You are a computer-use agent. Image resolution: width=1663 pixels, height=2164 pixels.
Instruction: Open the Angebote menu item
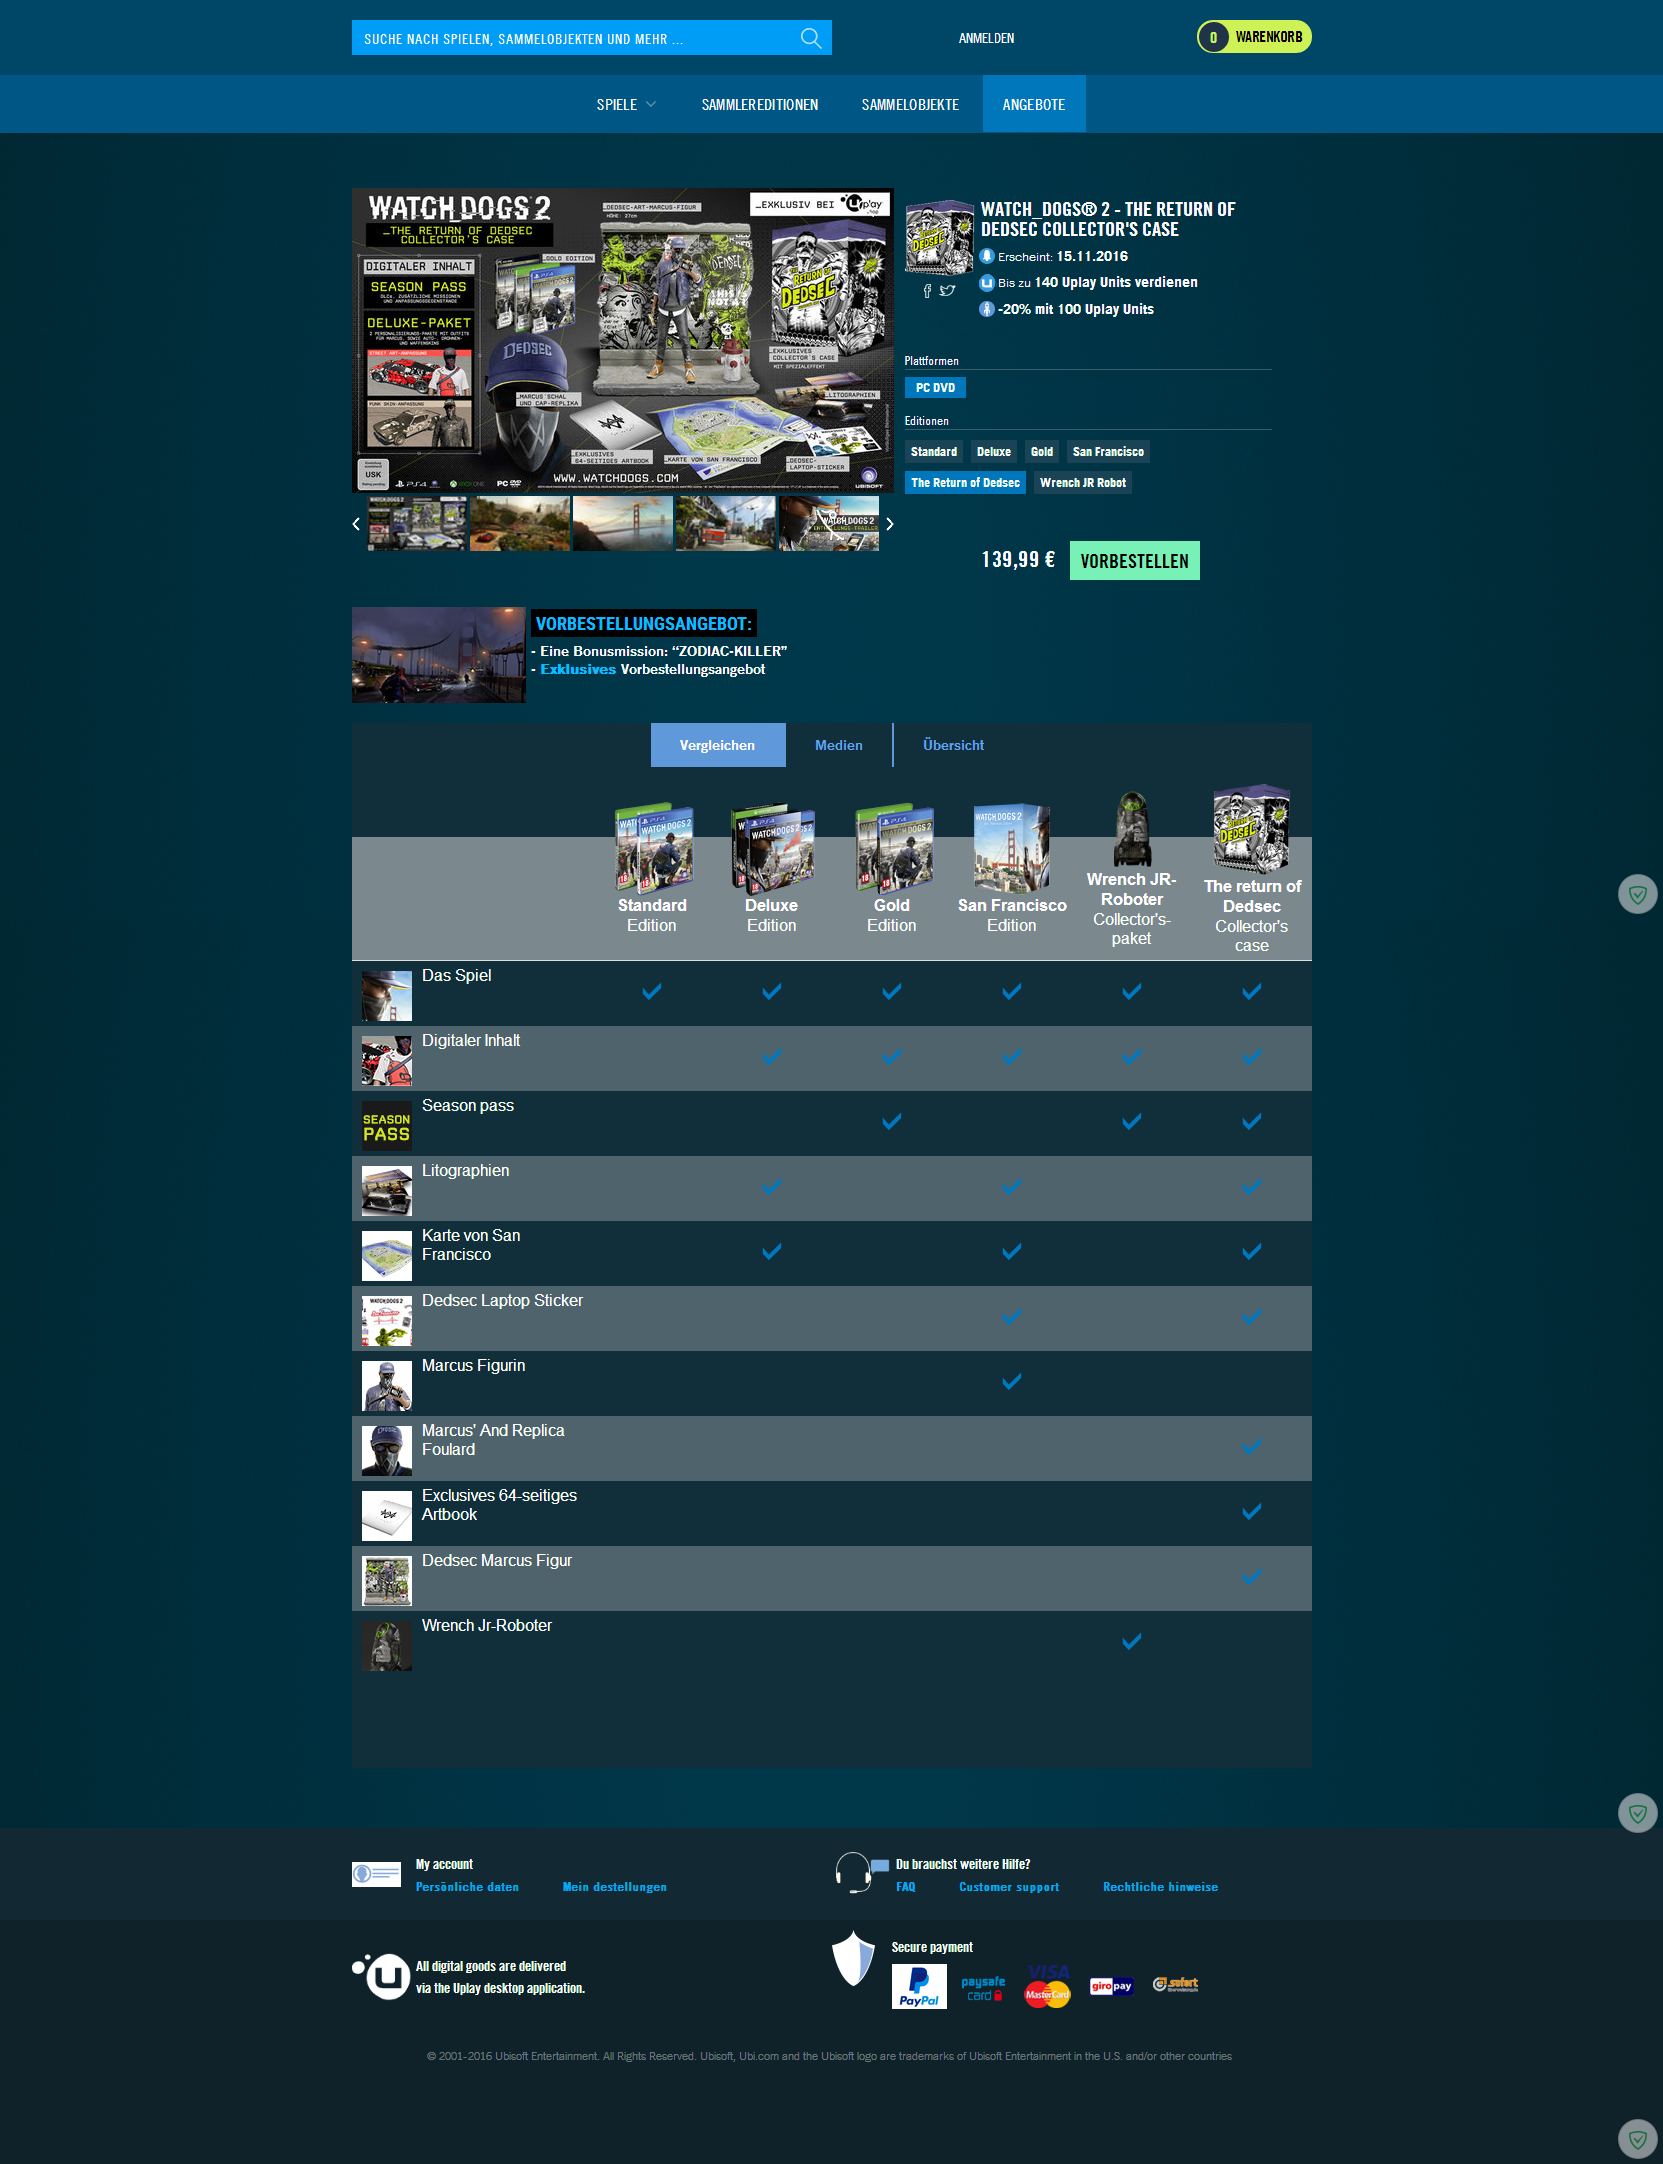click(1034, 104)
